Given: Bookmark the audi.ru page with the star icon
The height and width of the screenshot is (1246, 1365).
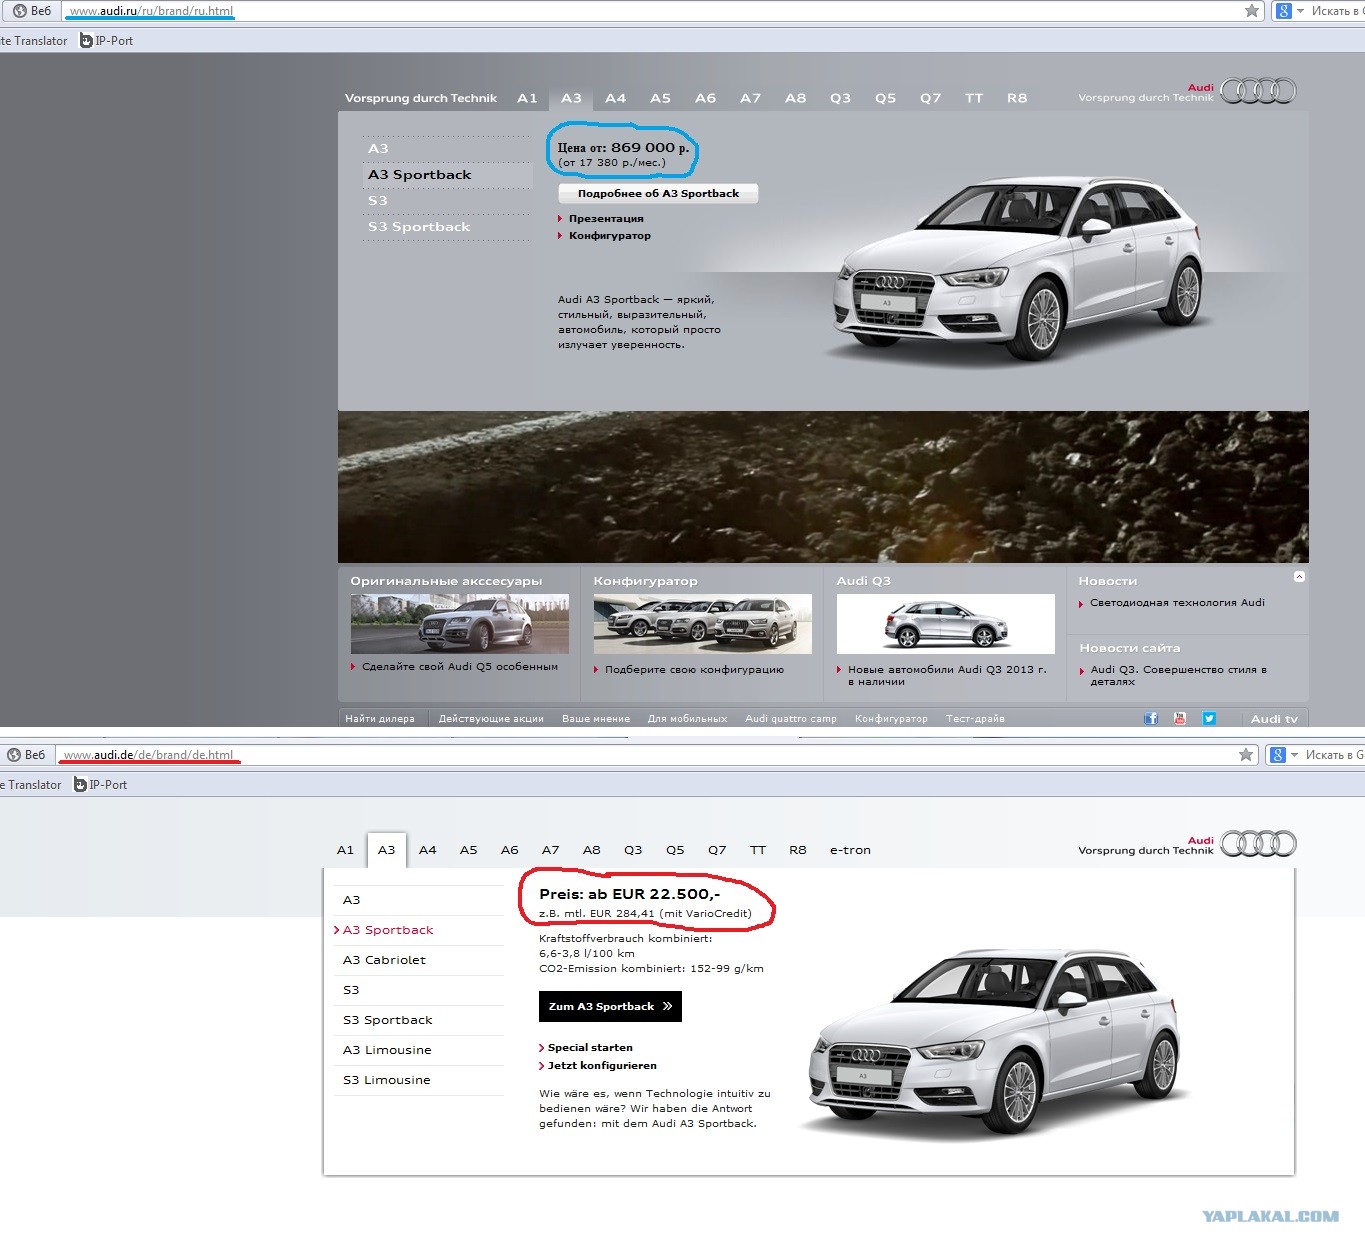Looking at the screenshot, I should tap(1251, 11).
